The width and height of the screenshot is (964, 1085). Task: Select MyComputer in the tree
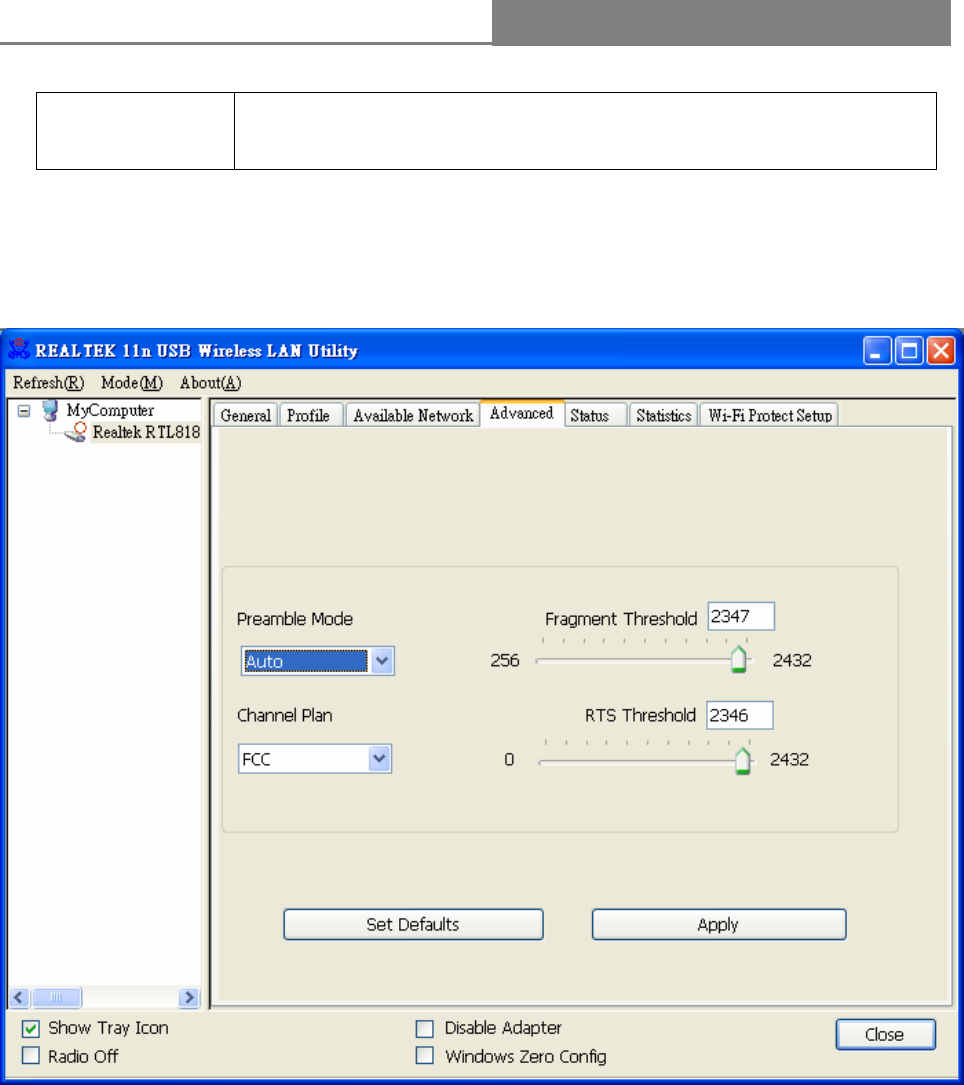pos(110,410)
